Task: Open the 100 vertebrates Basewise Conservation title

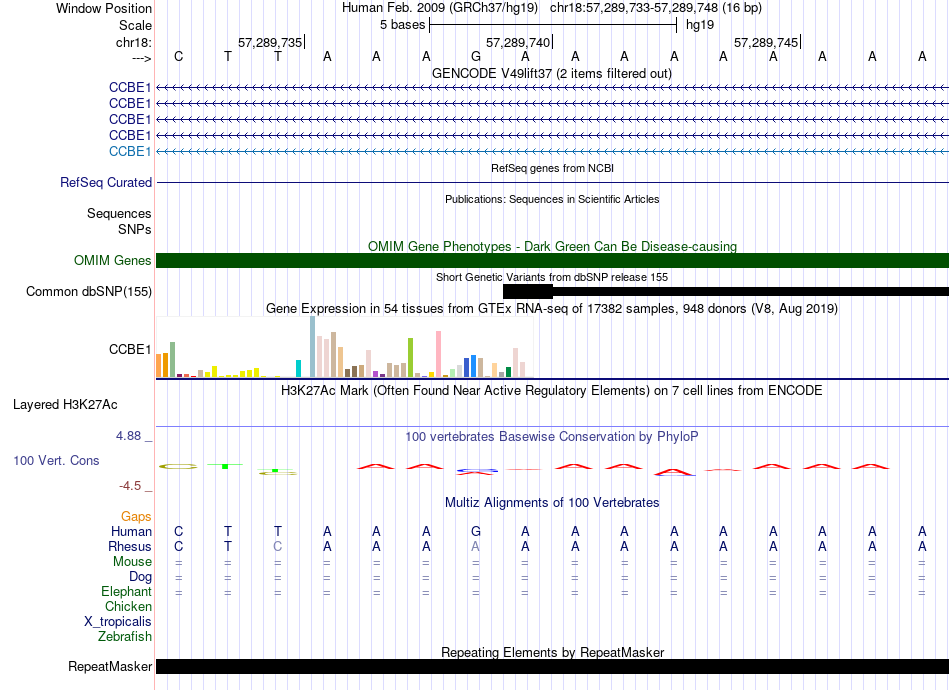Action: tap(551, 437)
